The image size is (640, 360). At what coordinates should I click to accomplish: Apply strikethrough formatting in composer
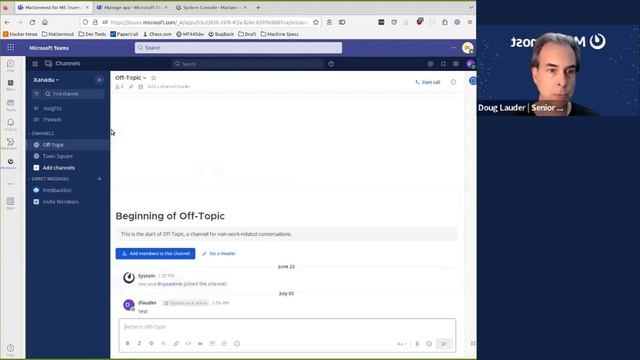151,344
